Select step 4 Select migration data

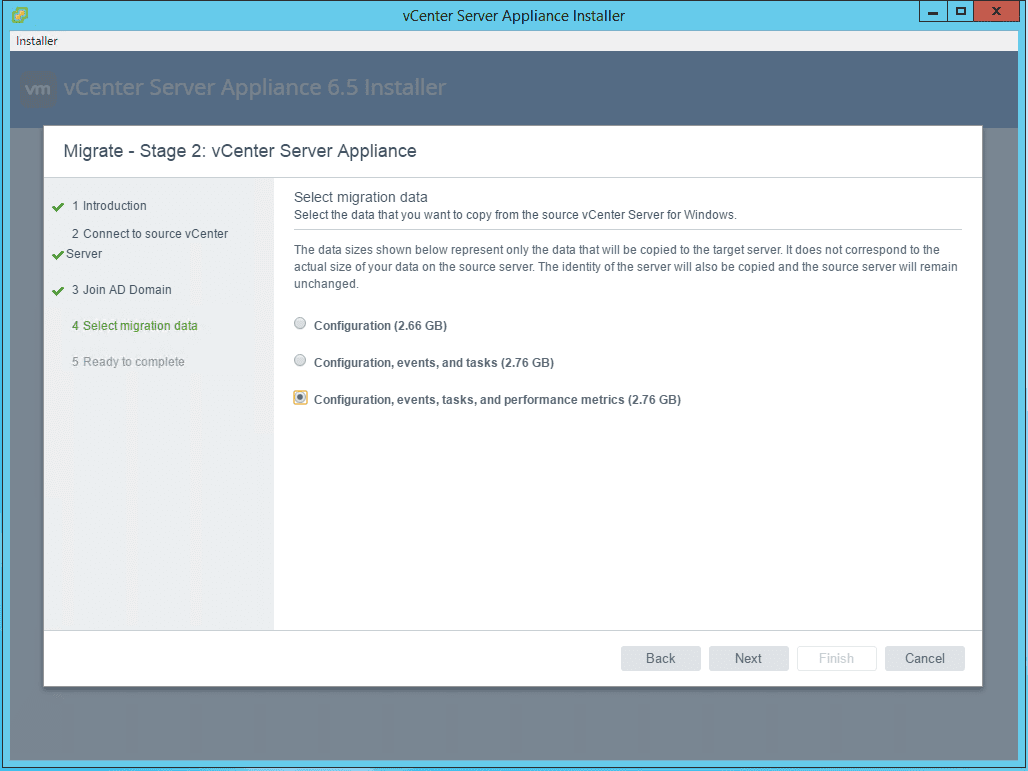point(134,326)
